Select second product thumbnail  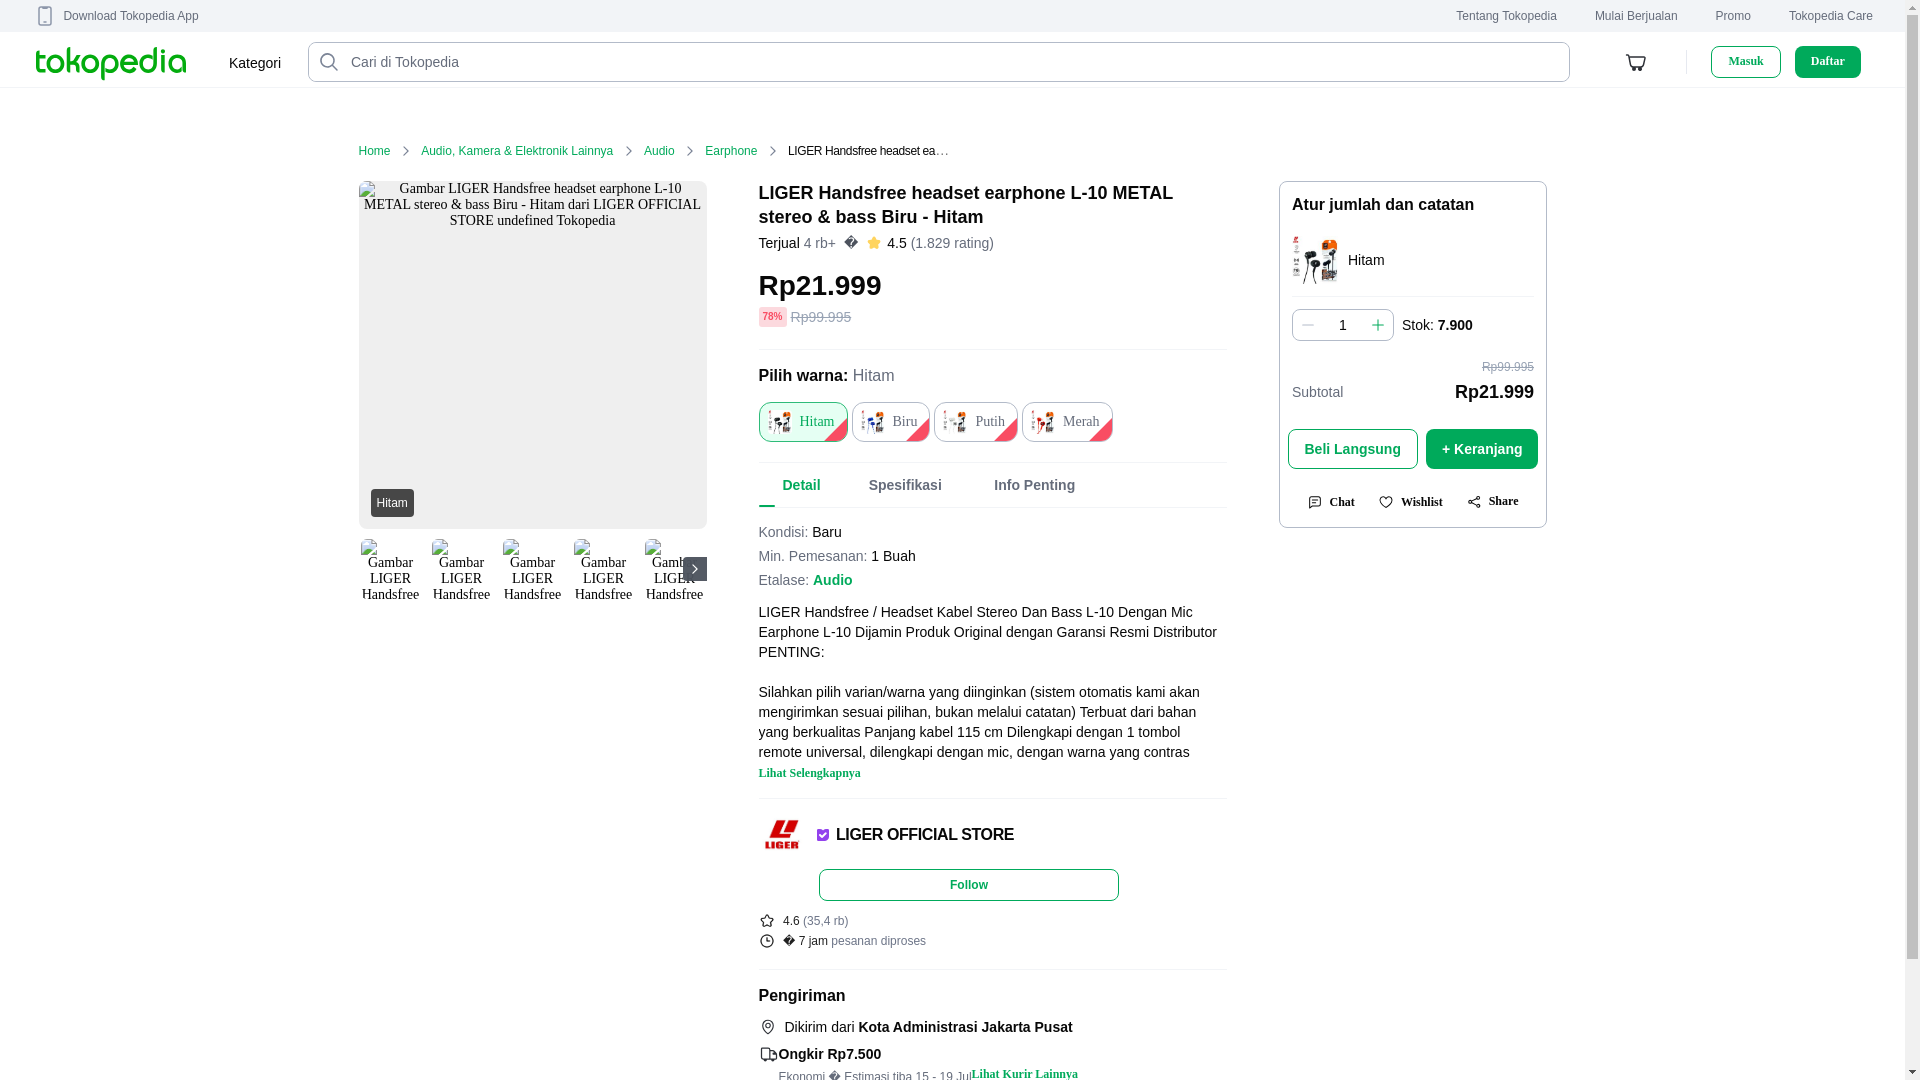coord(461,570)
